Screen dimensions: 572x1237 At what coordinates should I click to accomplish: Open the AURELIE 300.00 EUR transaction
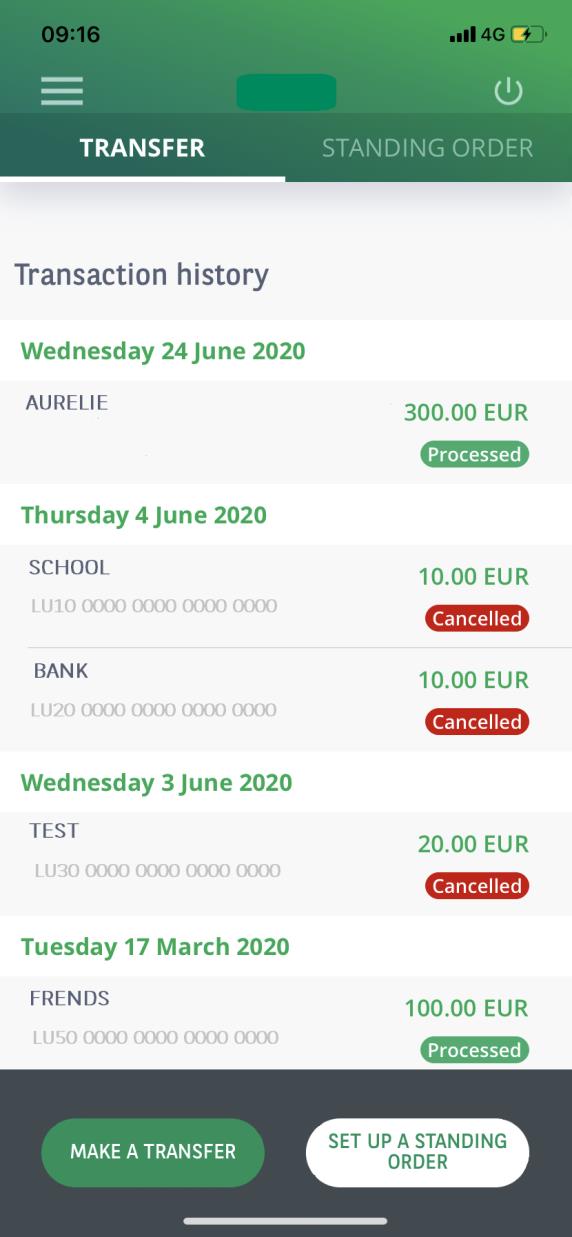(x=286, y=432)
